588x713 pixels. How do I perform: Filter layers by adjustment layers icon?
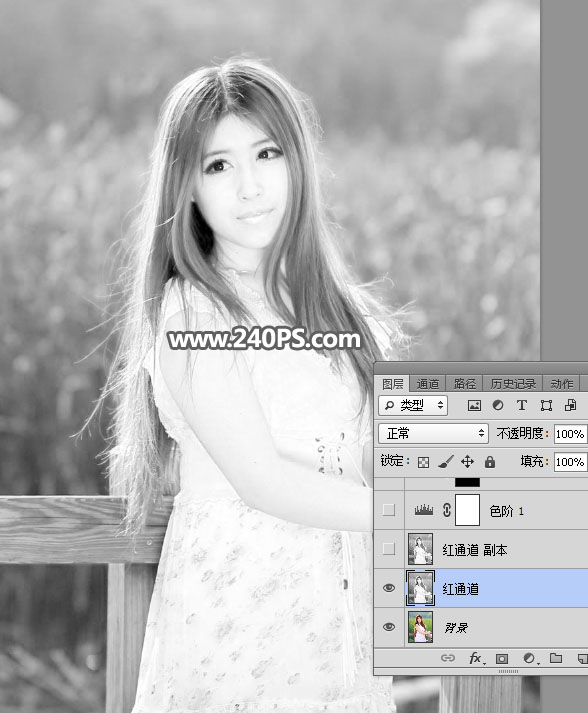(x=498, y=405)
